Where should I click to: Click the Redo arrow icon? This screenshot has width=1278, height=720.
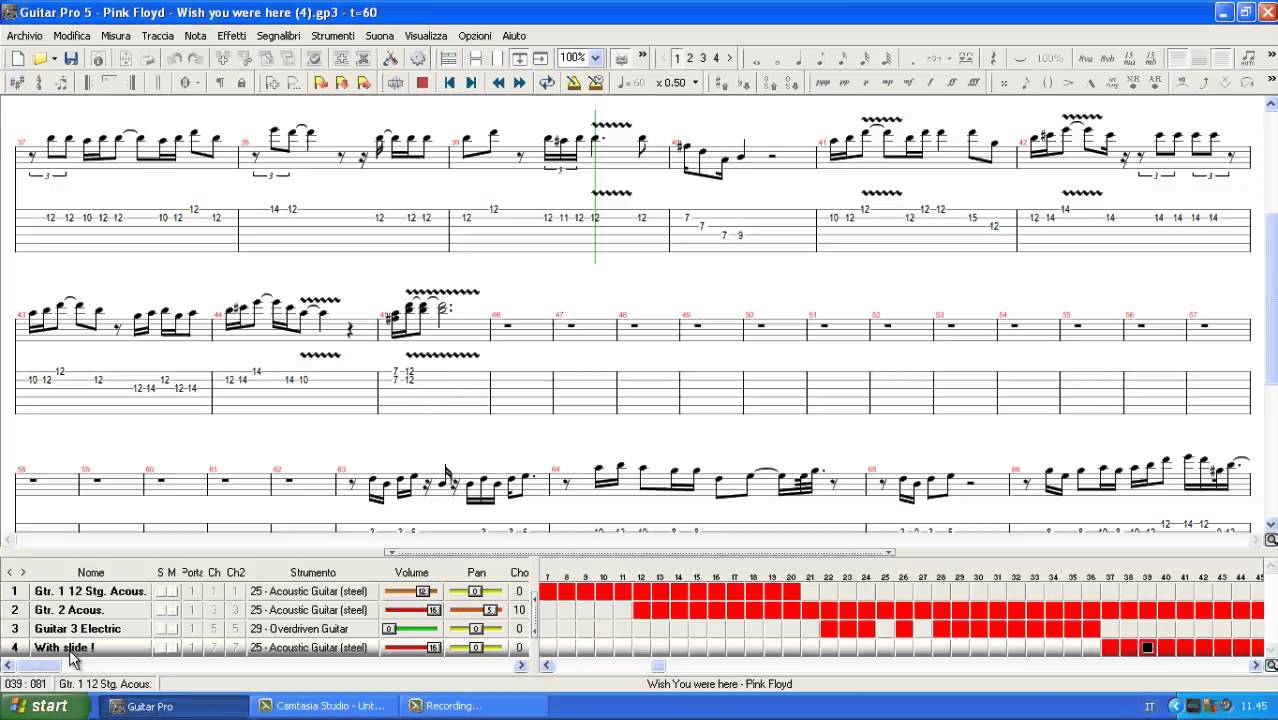[x=195, y=58]
